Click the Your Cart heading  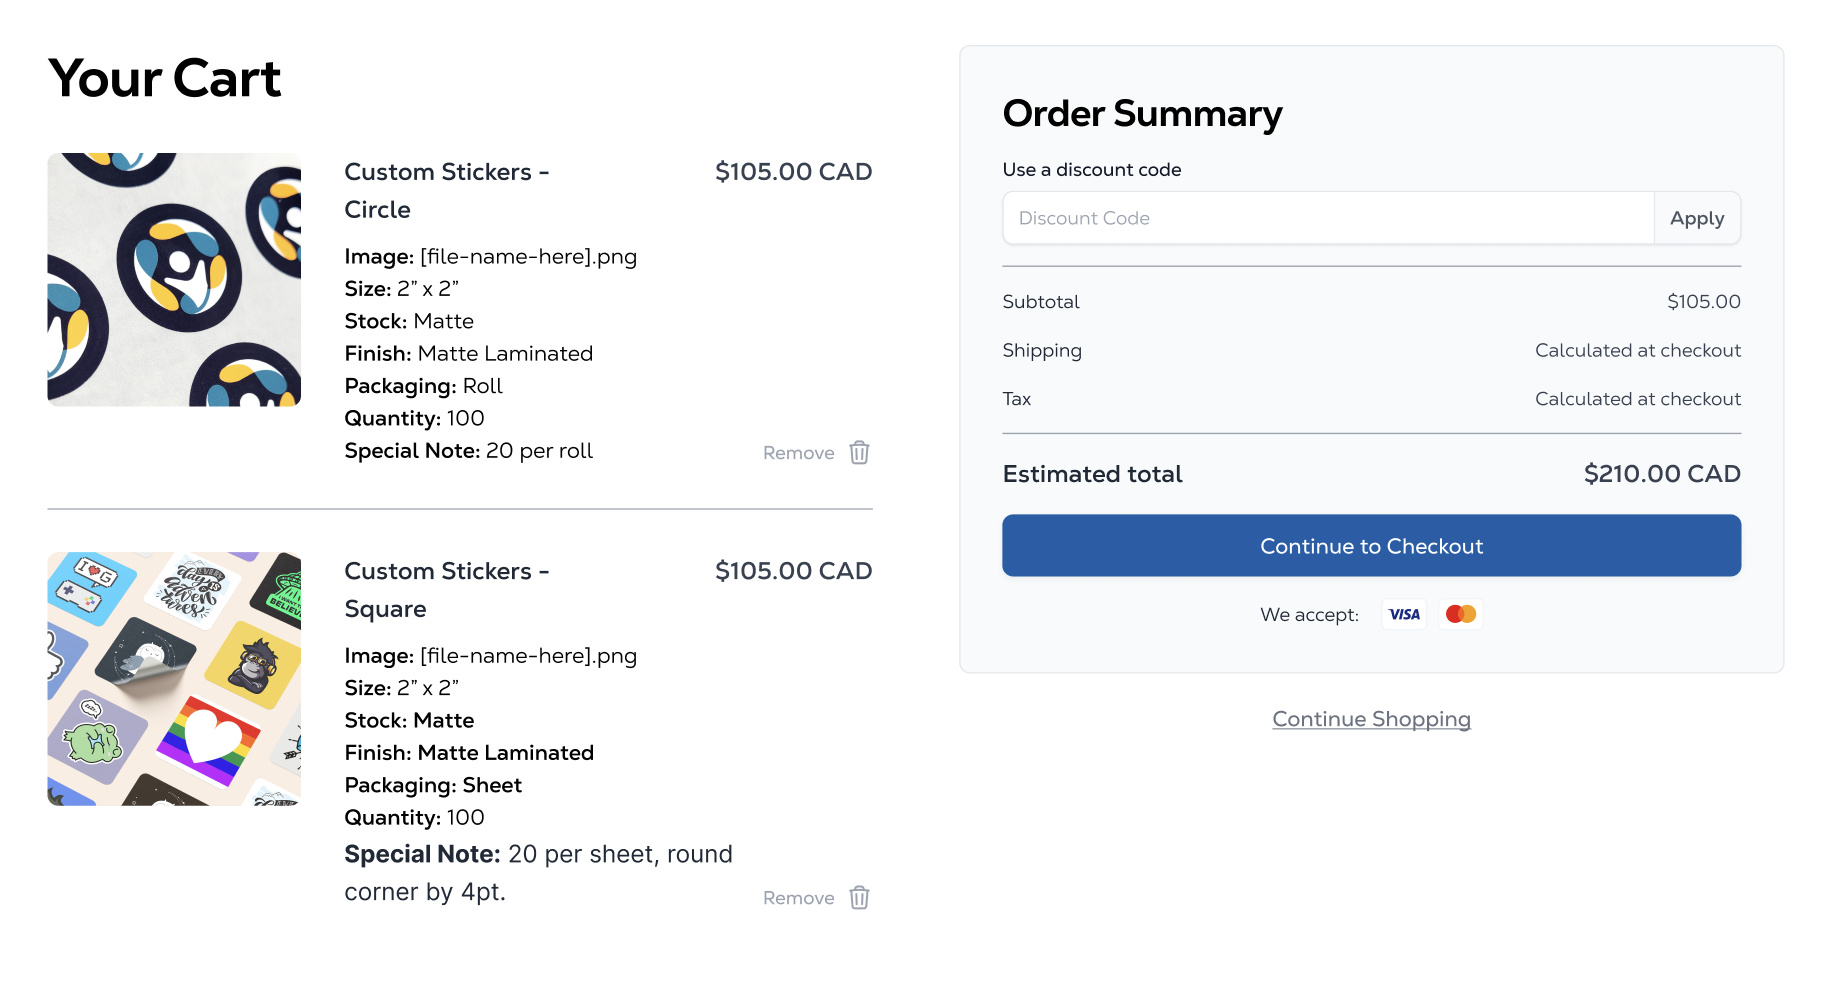pos(165,79)
